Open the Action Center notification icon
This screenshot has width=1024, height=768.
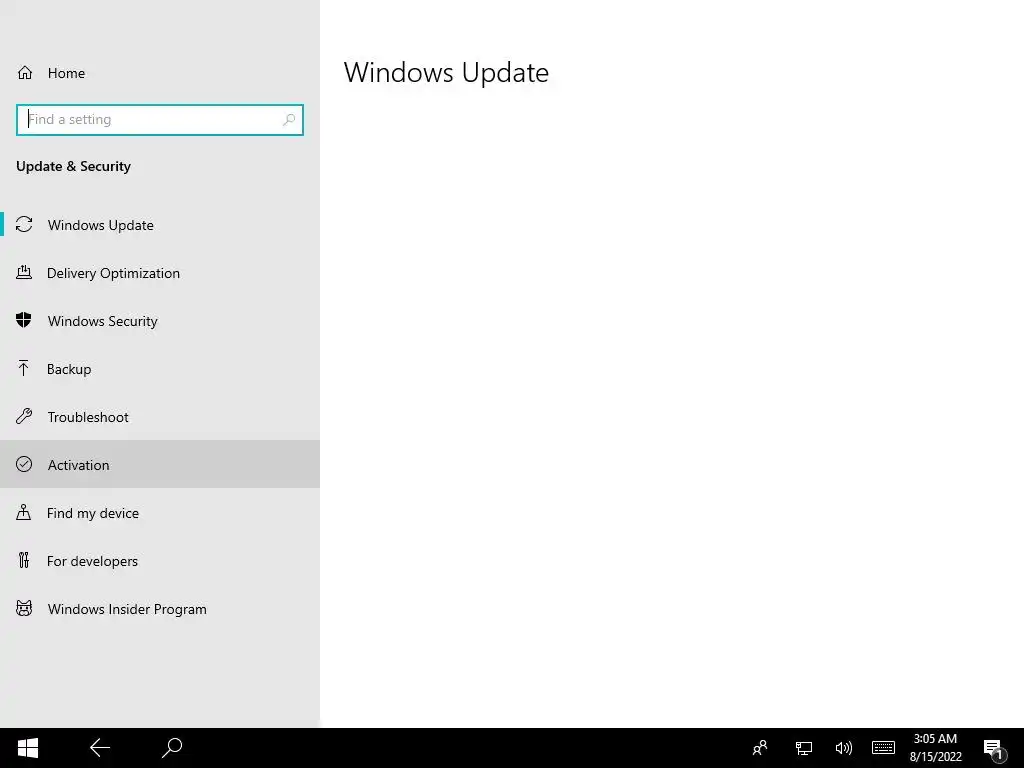tap(994, 749)
